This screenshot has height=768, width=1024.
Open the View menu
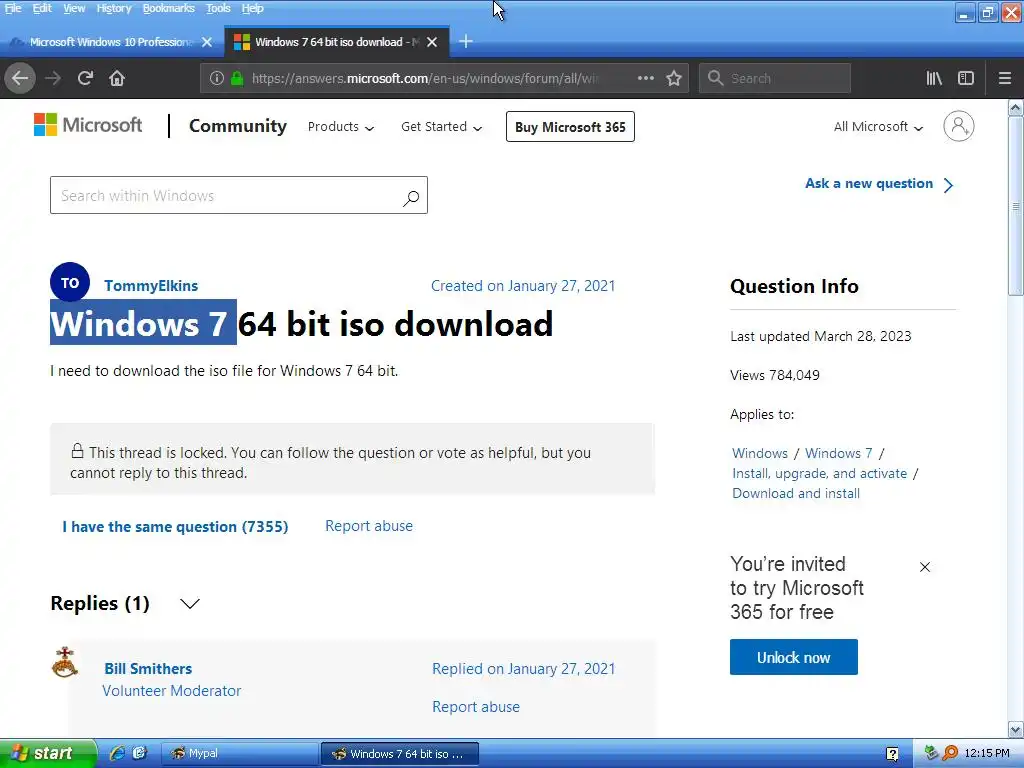tap(74, 8)
